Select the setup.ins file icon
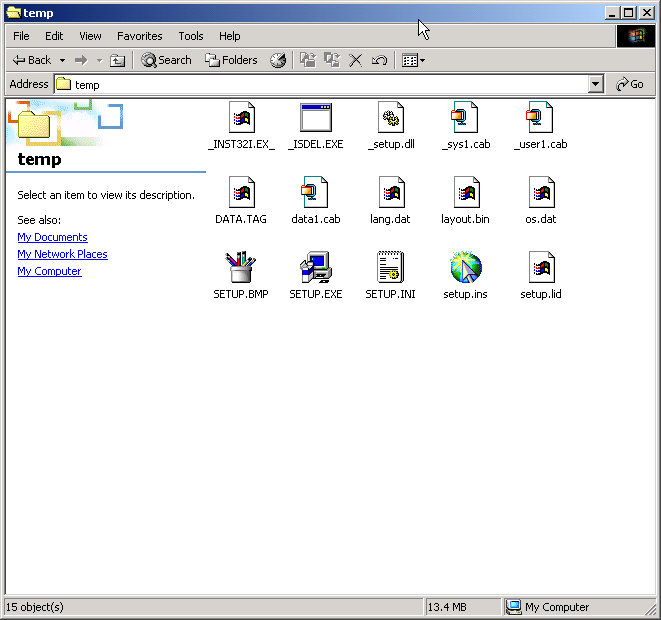This screenshot has width=661, height=620. coord(465,268)
